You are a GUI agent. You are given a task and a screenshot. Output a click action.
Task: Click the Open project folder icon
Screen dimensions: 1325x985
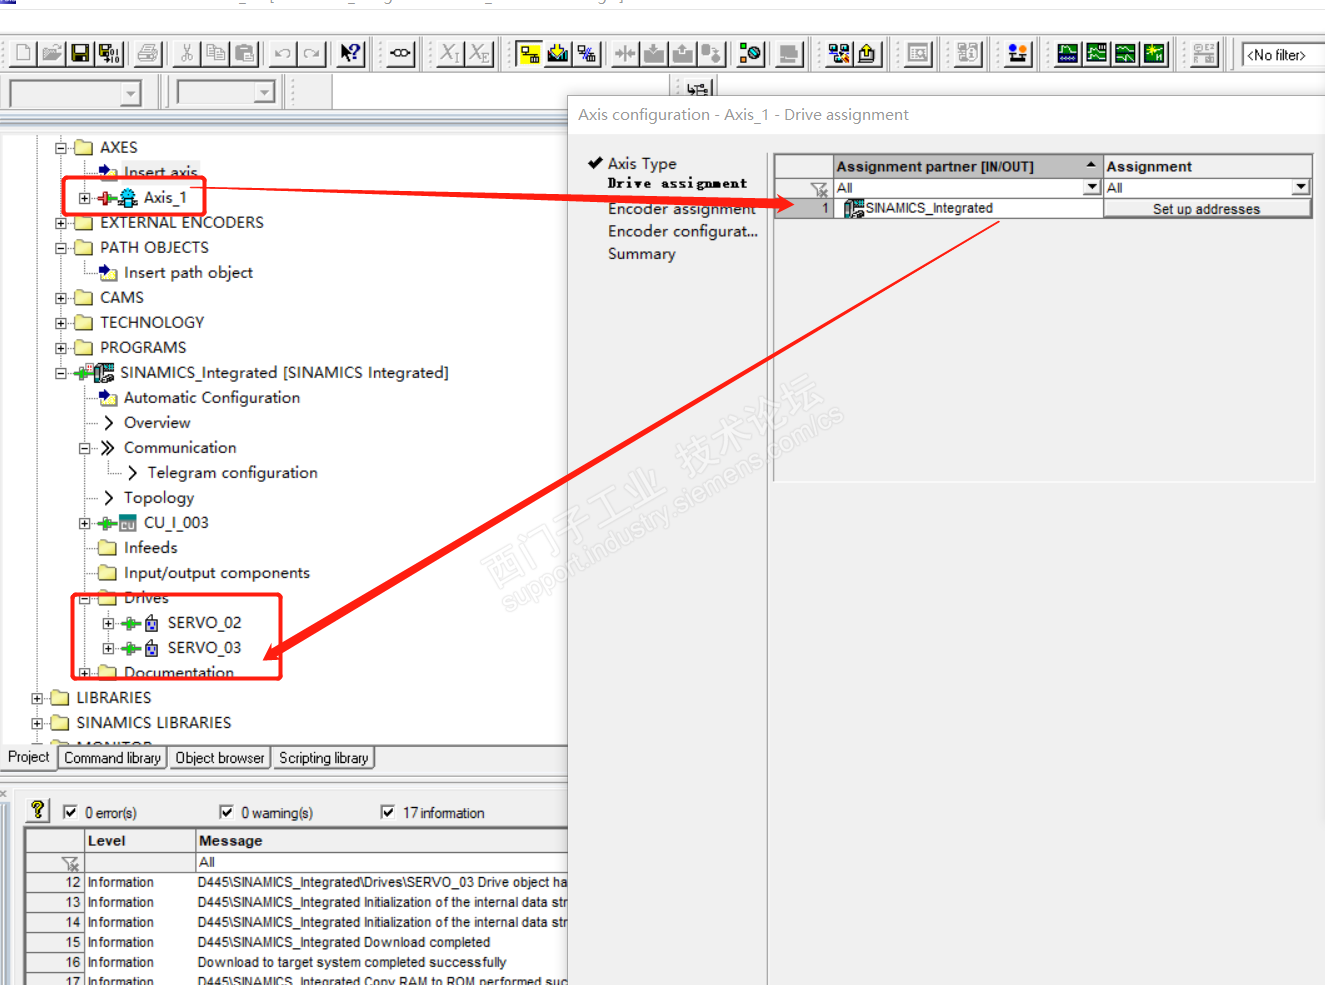(52, 53)
